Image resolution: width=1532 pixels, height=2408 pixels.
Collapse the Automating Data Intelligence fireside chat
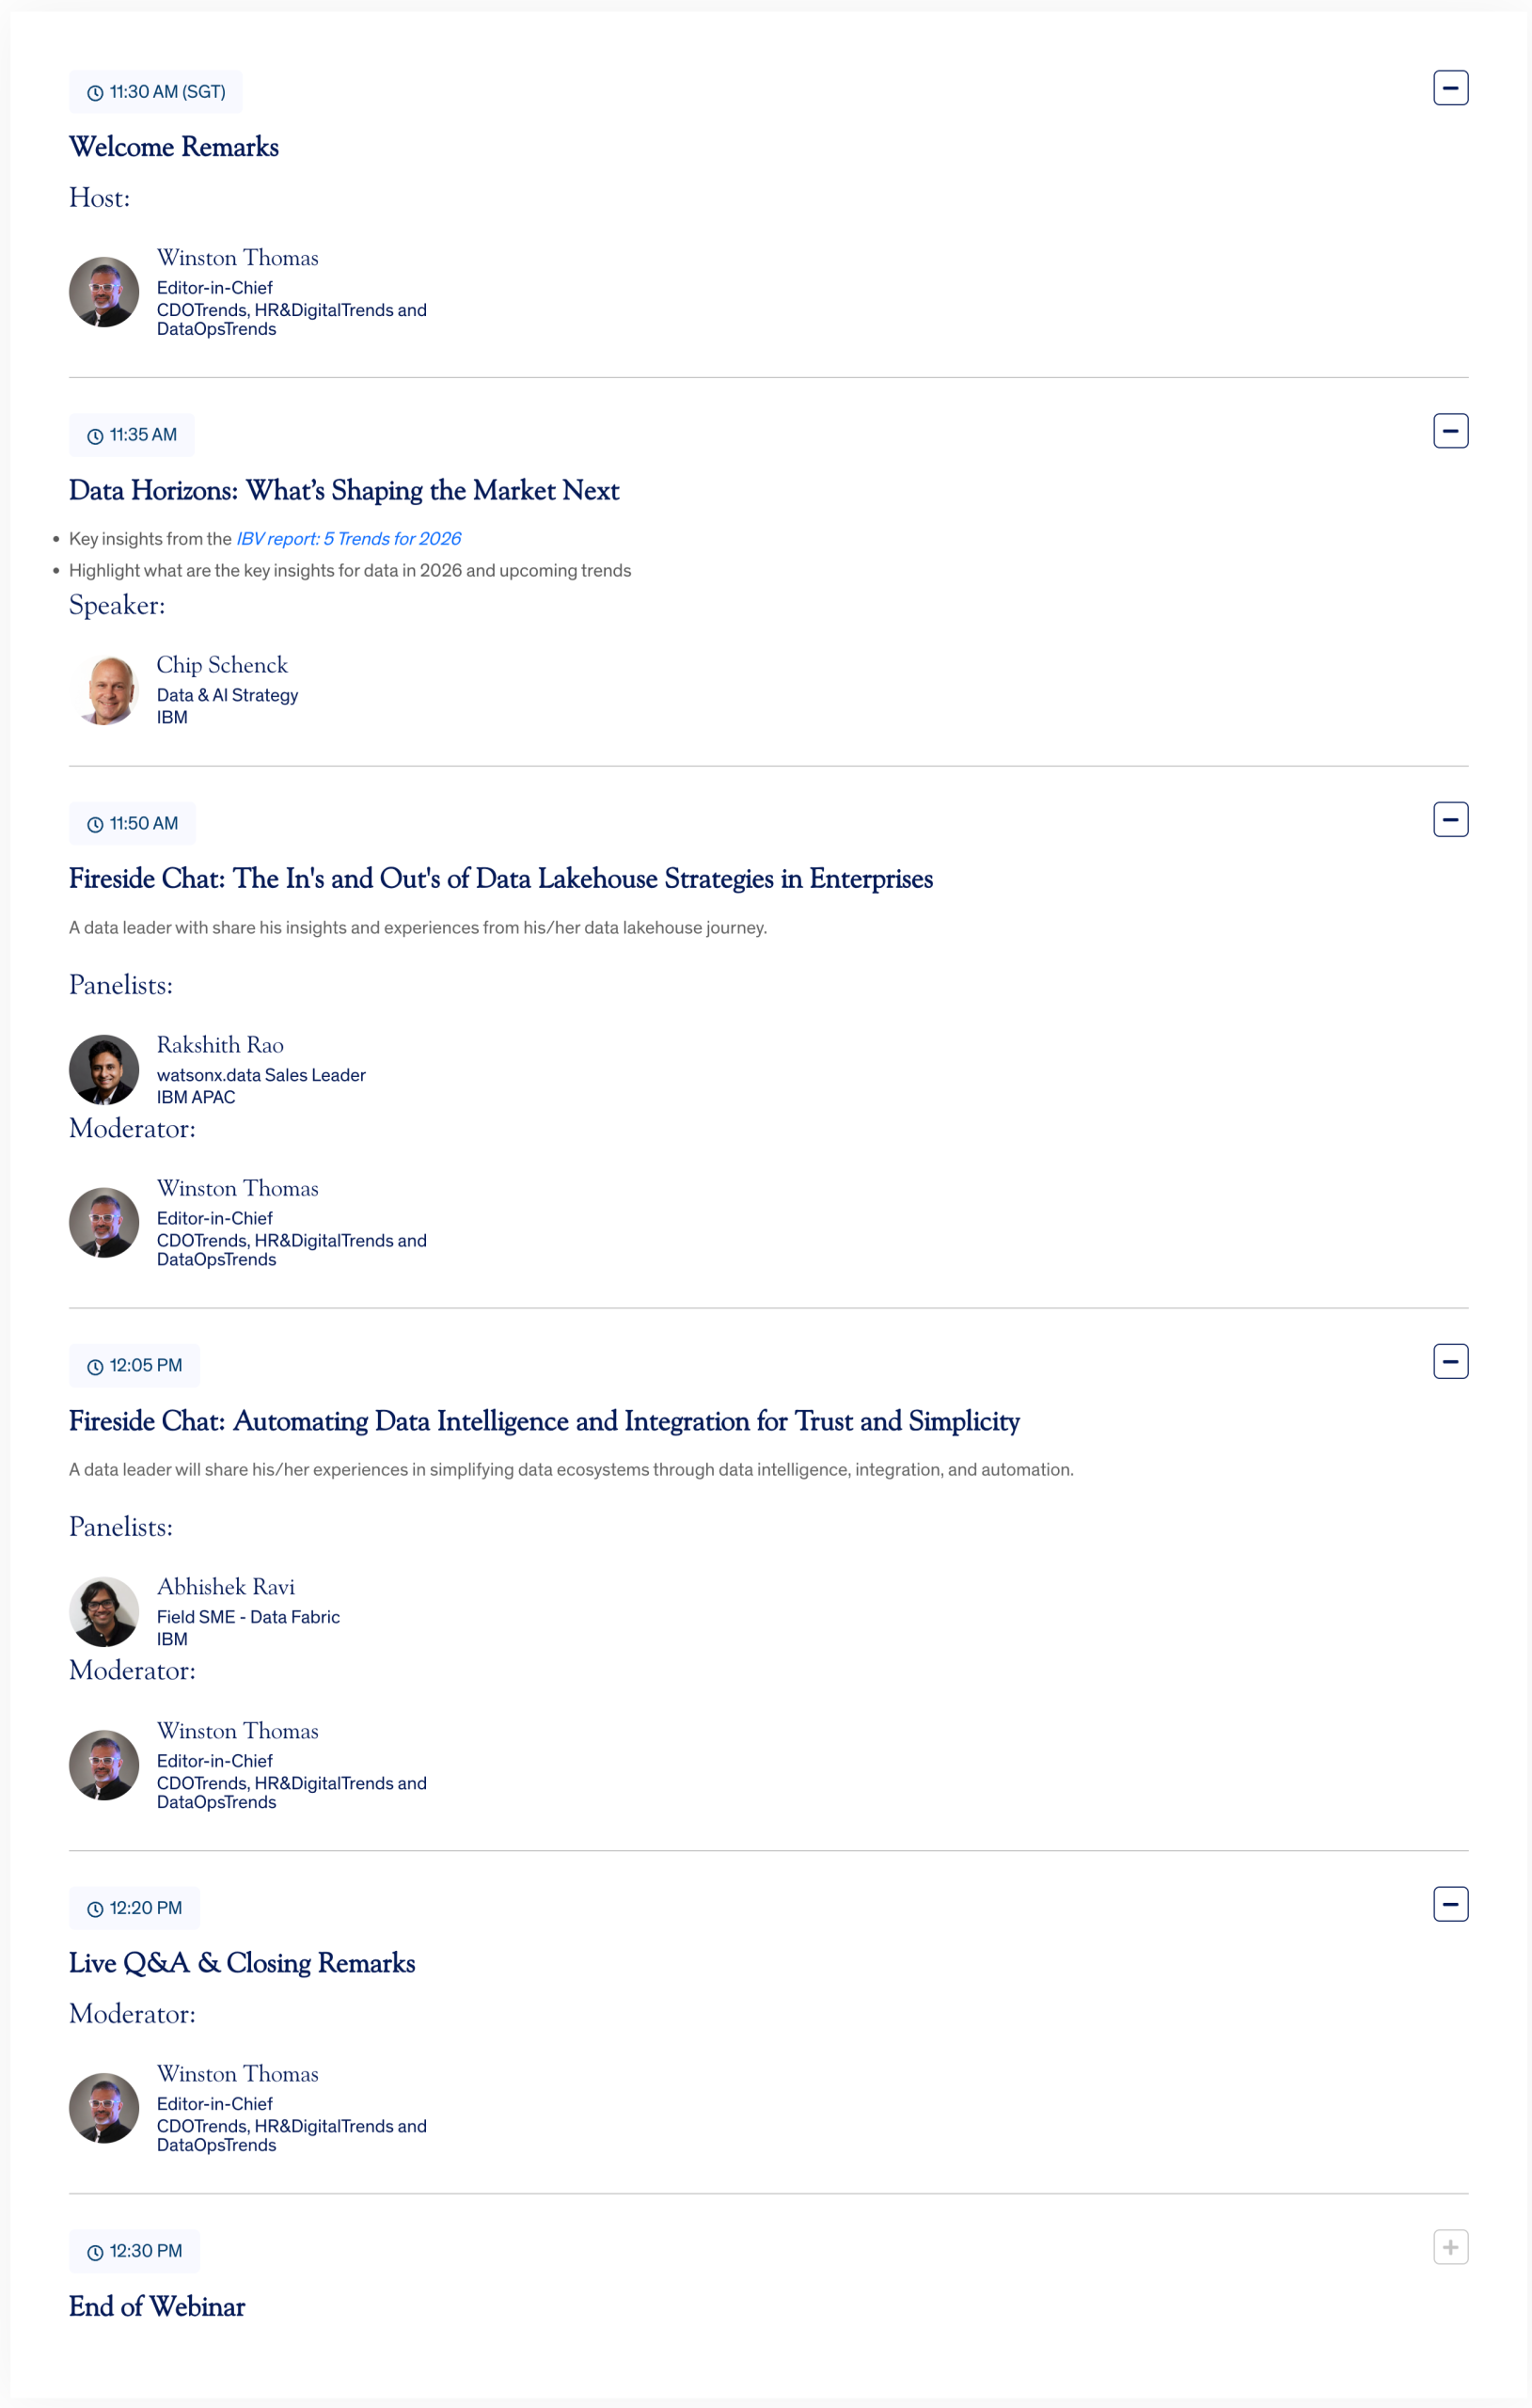[1450, 1362]
